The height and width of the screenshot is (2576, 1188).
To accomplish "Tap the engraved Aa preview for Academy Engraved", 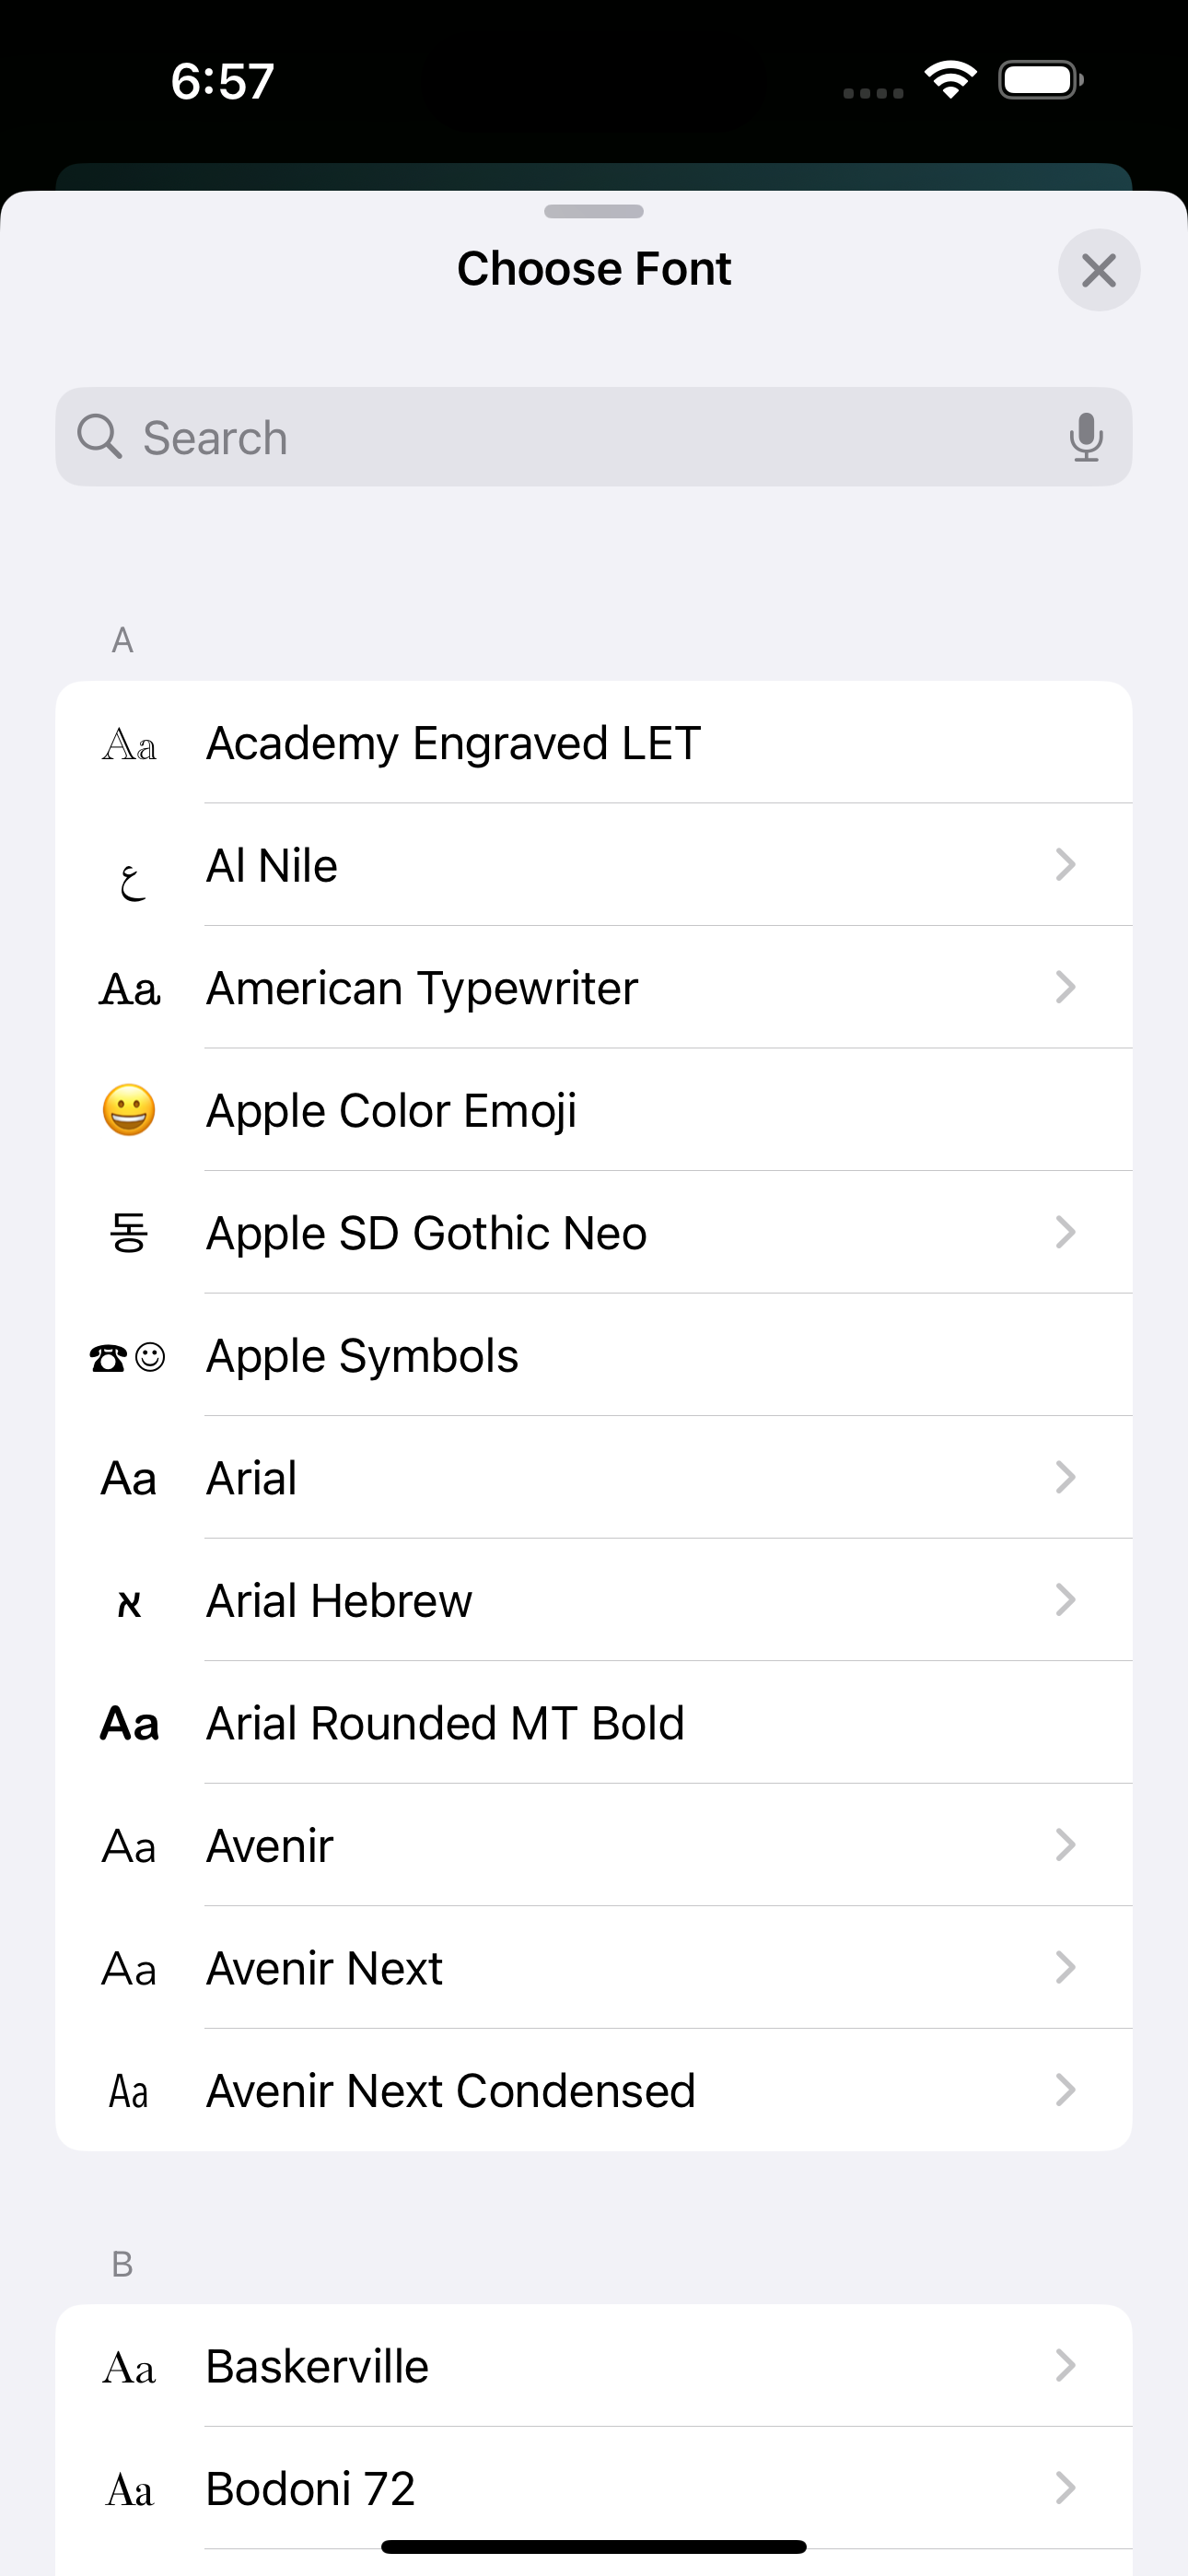I will [129, 745].
